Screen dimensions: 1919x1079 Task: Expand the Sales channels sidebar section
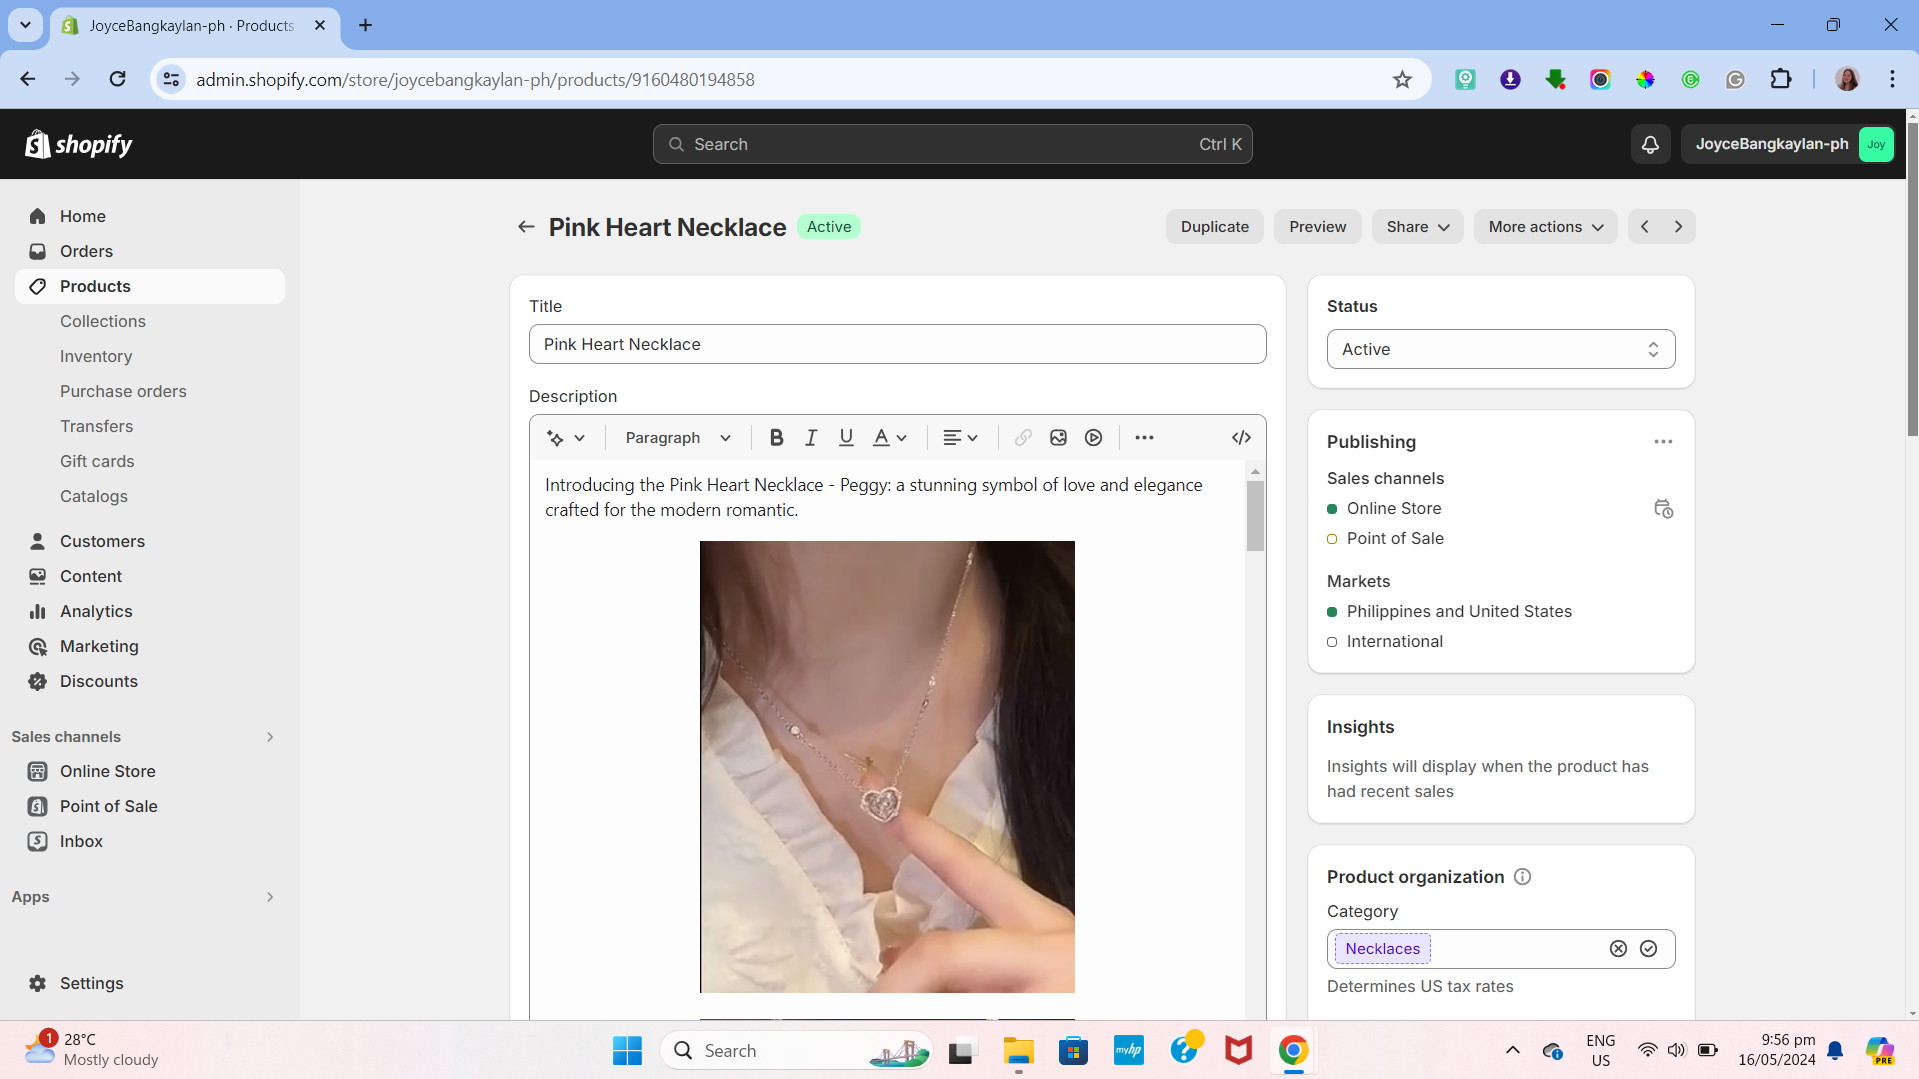[x=269, y=737]
